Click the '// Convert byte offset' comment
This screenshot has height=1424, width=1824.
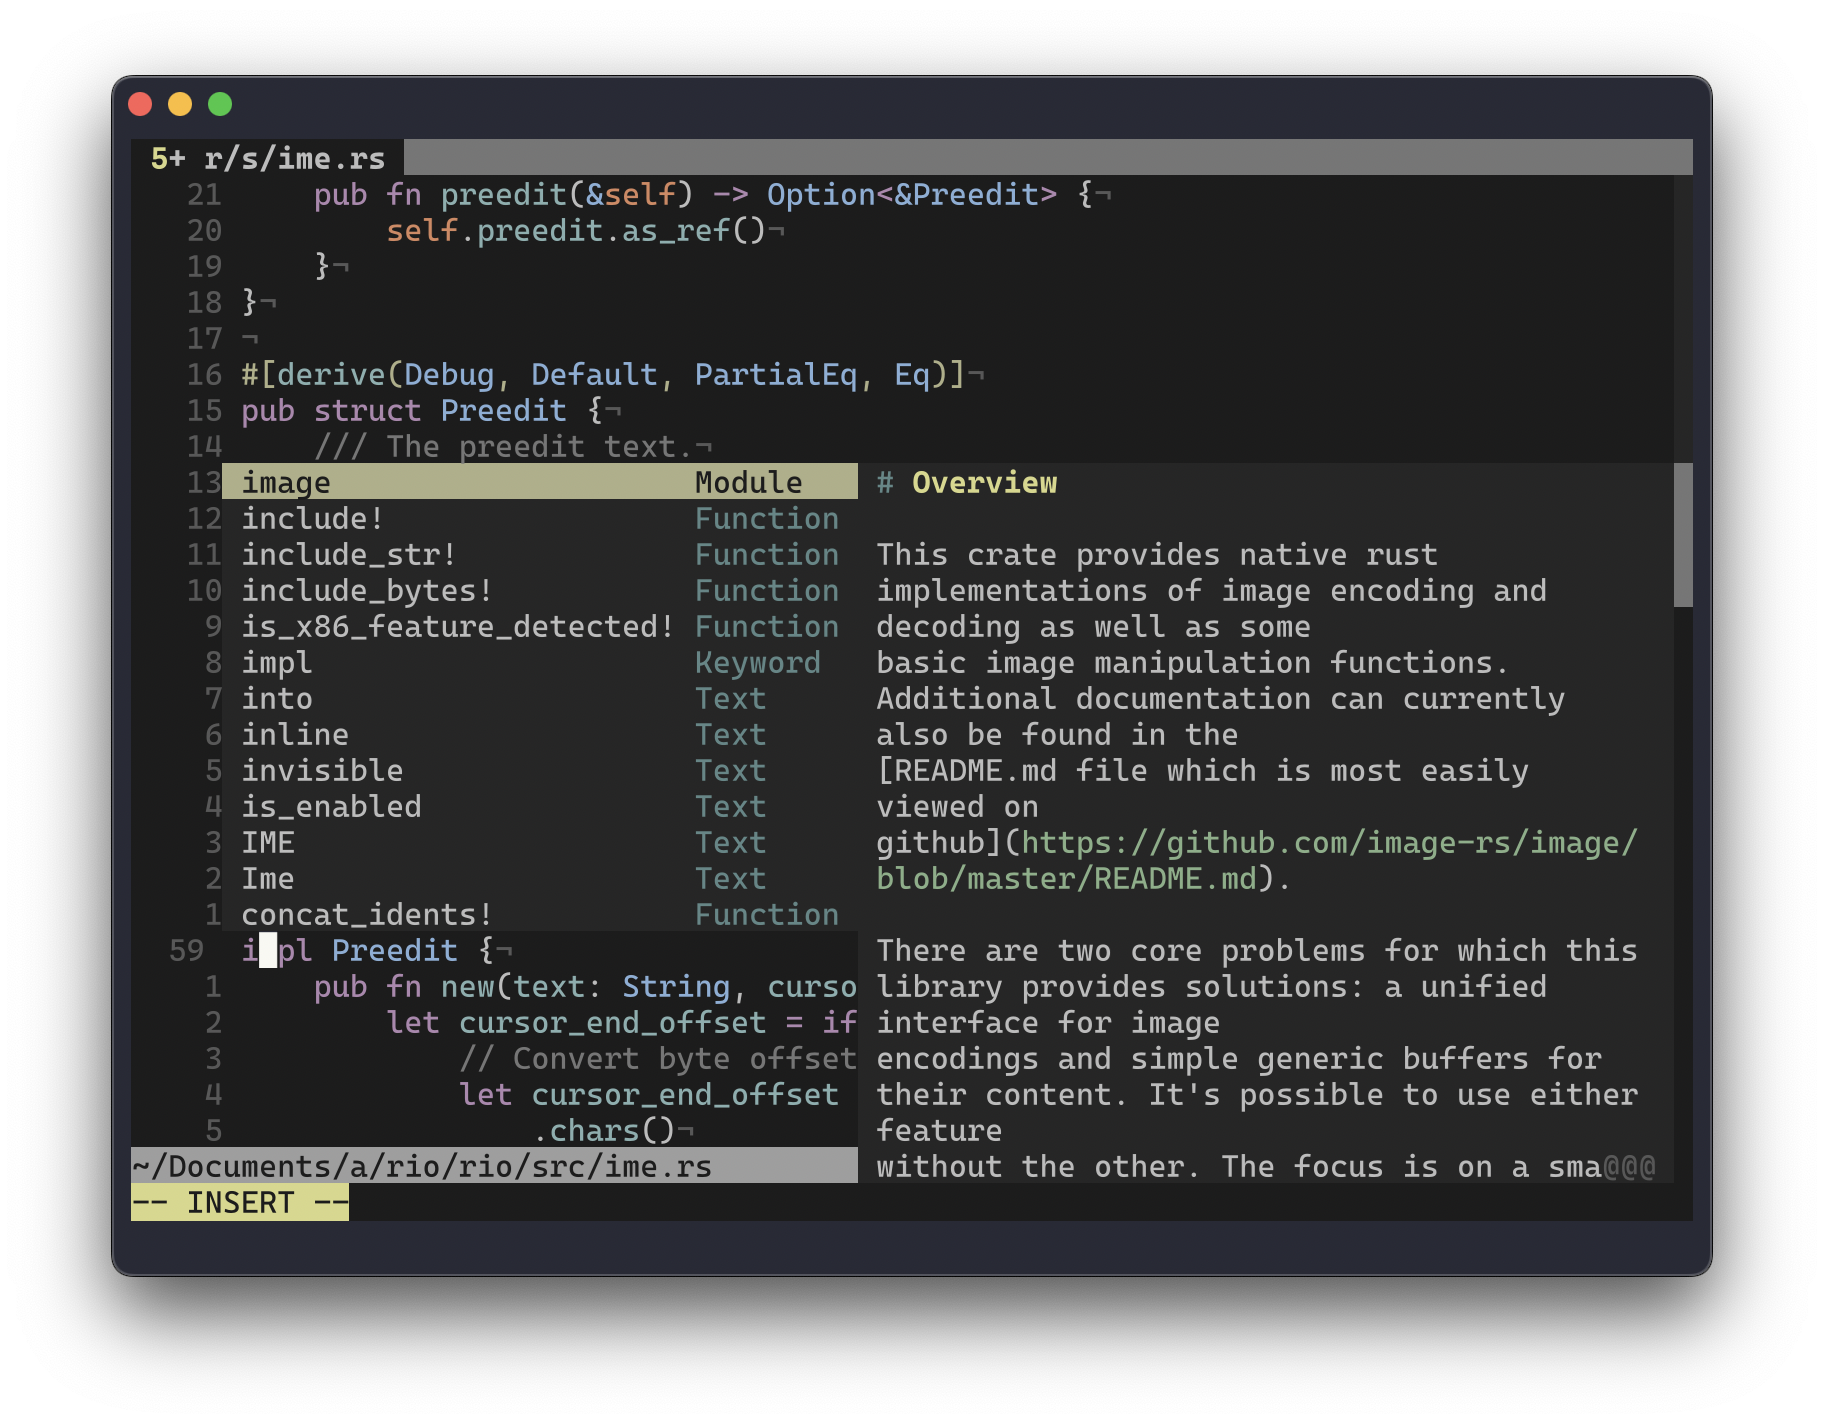[x=658, y=1058]
